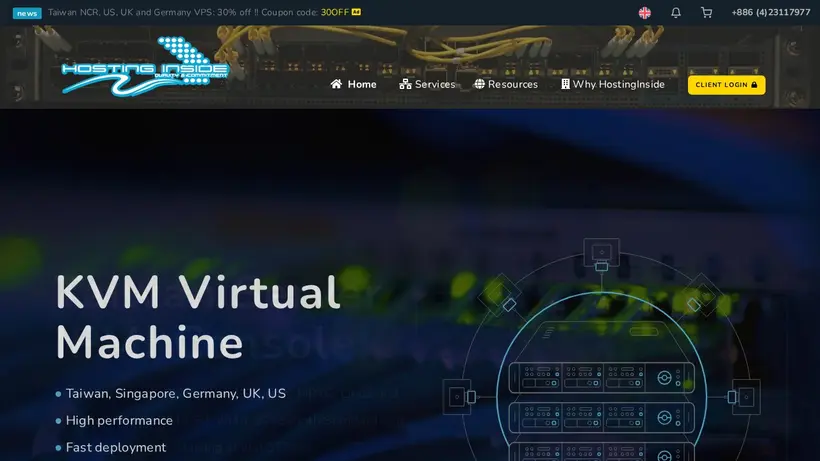
Task: Click the news badge label
Action: pos(27,13)
